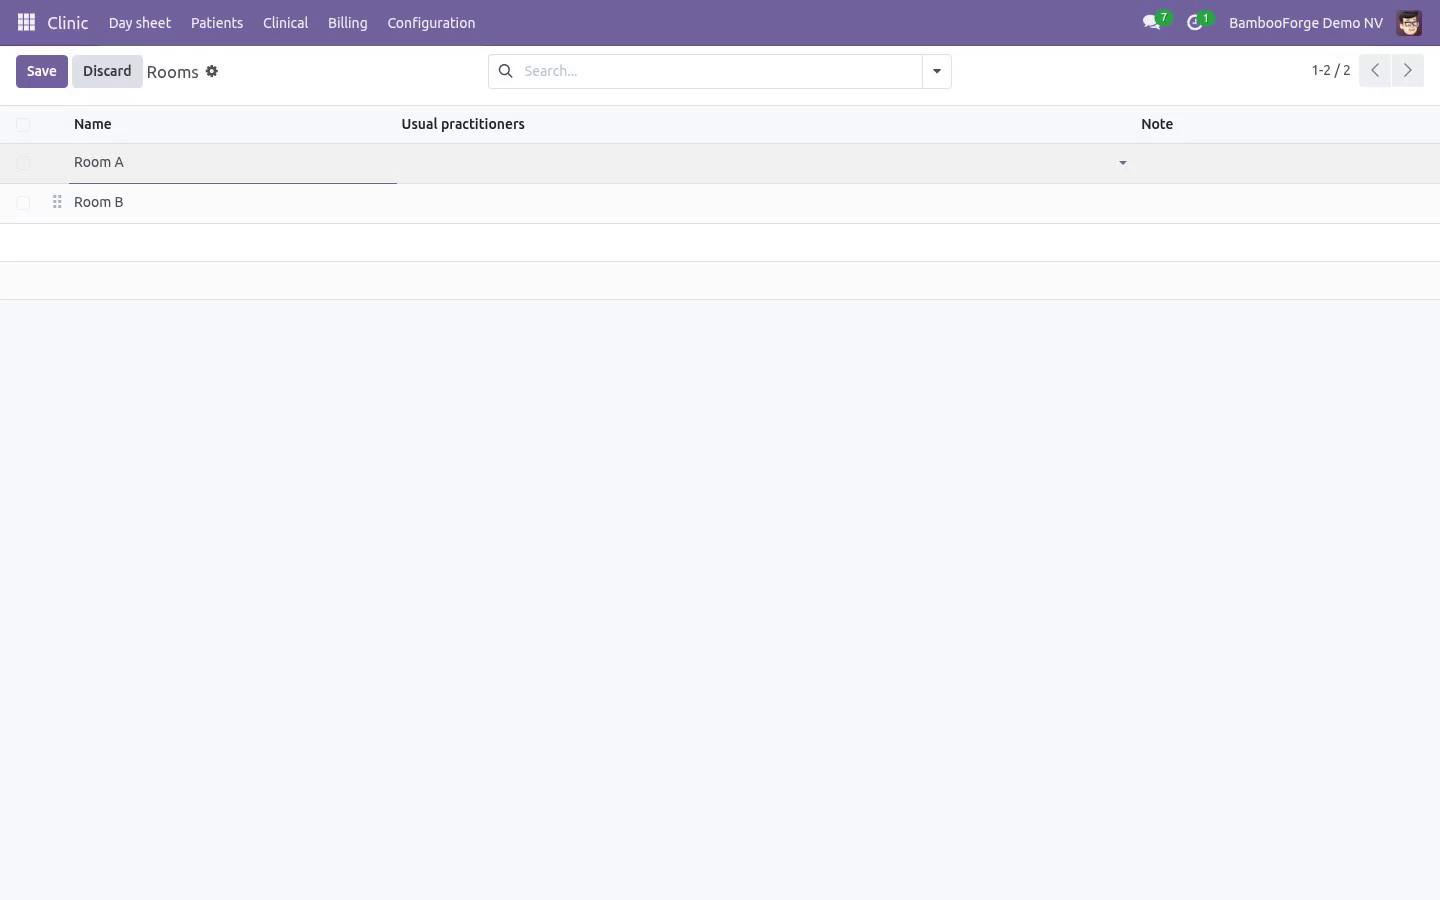Tick the Room A row checkbox
Screen dimensions: 1440x900
click(23, 163)
